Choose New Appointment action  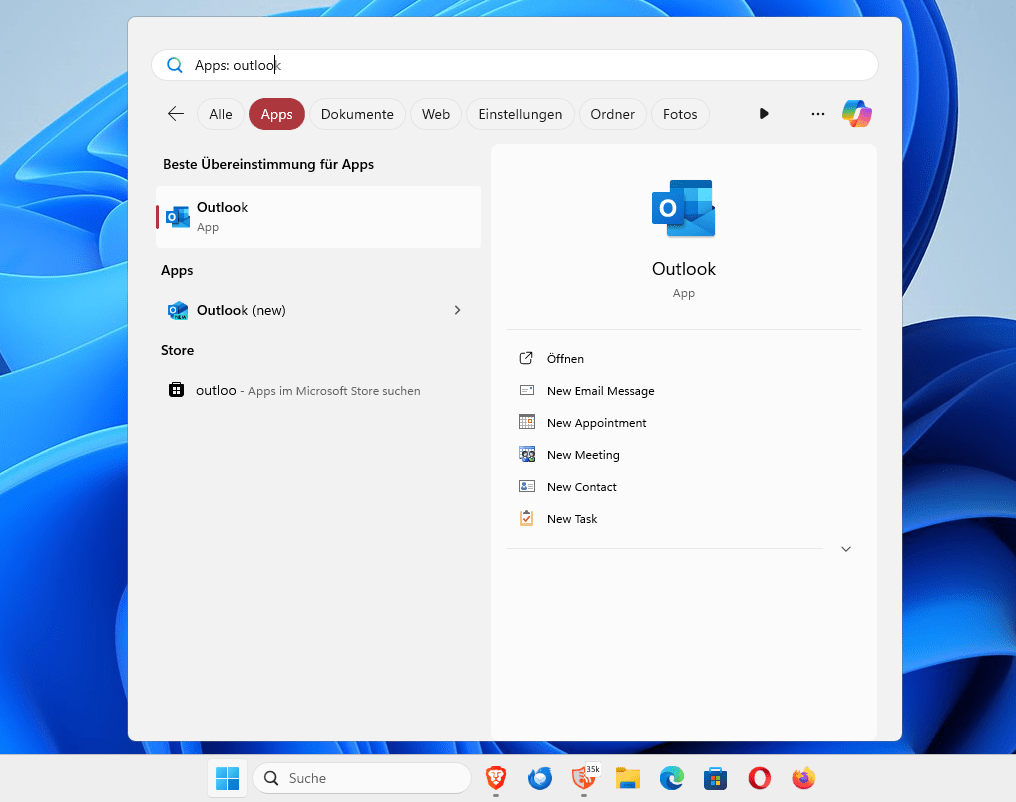[597, 422]
